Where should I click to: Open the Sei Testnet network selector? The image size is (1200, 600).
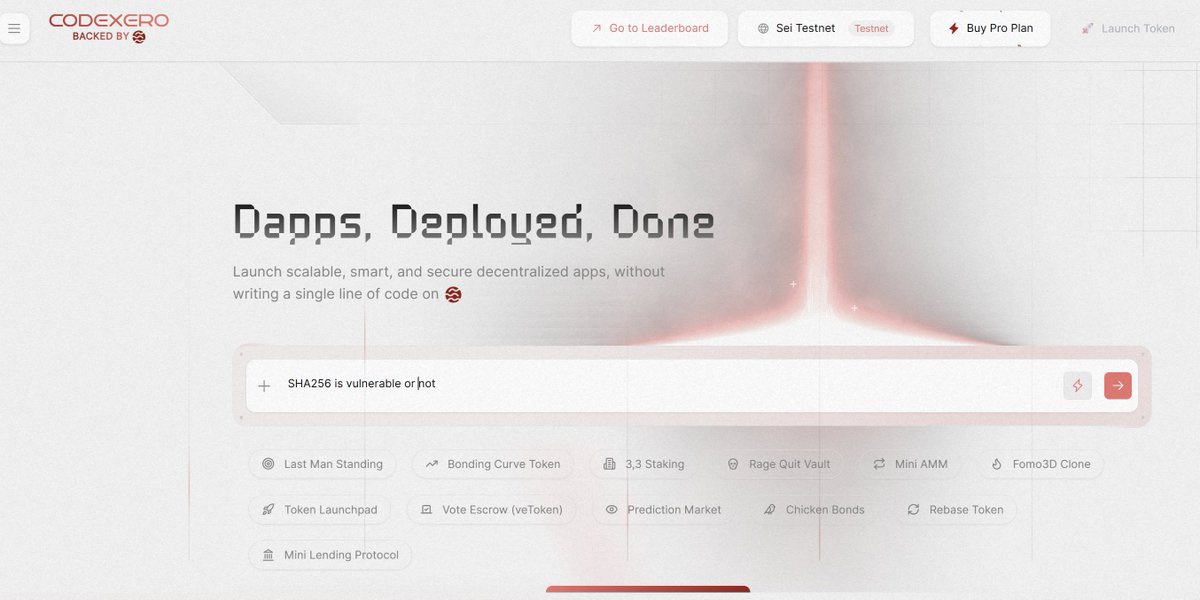826,28
